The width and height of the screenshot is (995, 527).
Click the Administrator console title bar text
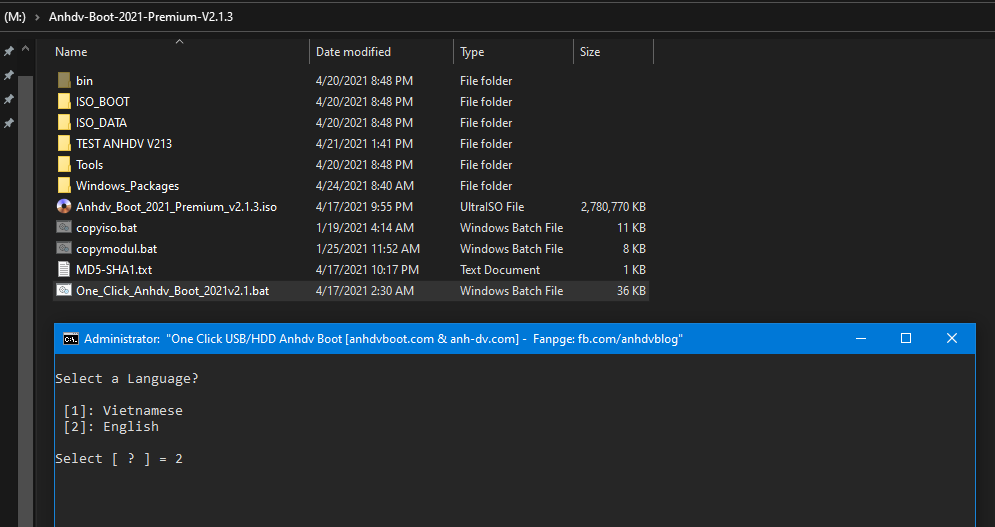tap(383, 338)
